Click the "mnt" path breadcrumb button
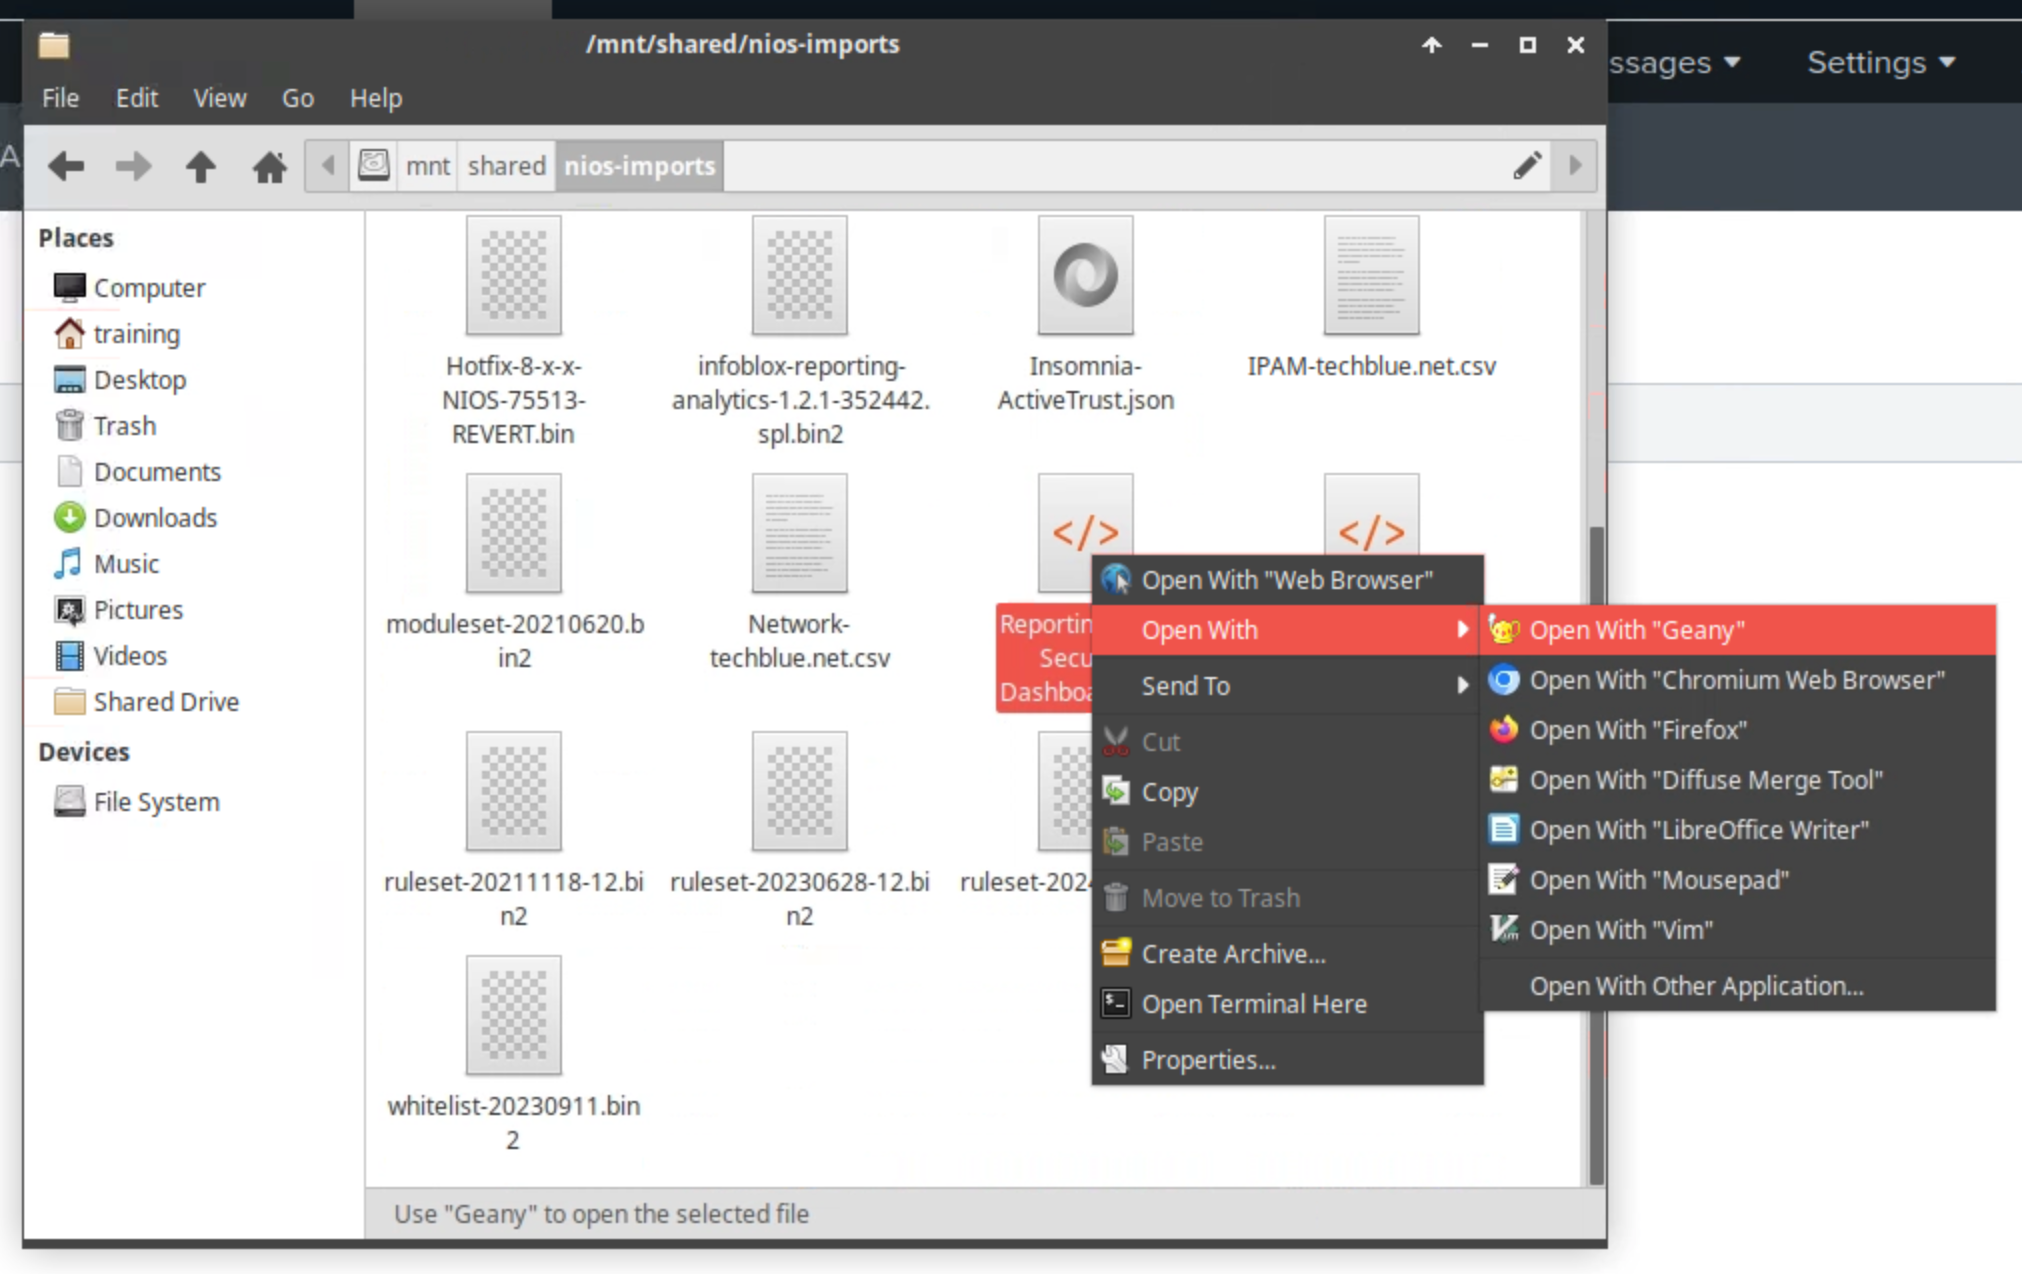Image resolution: width=2022 pixels, height=1274 pixels. (427, 166)
